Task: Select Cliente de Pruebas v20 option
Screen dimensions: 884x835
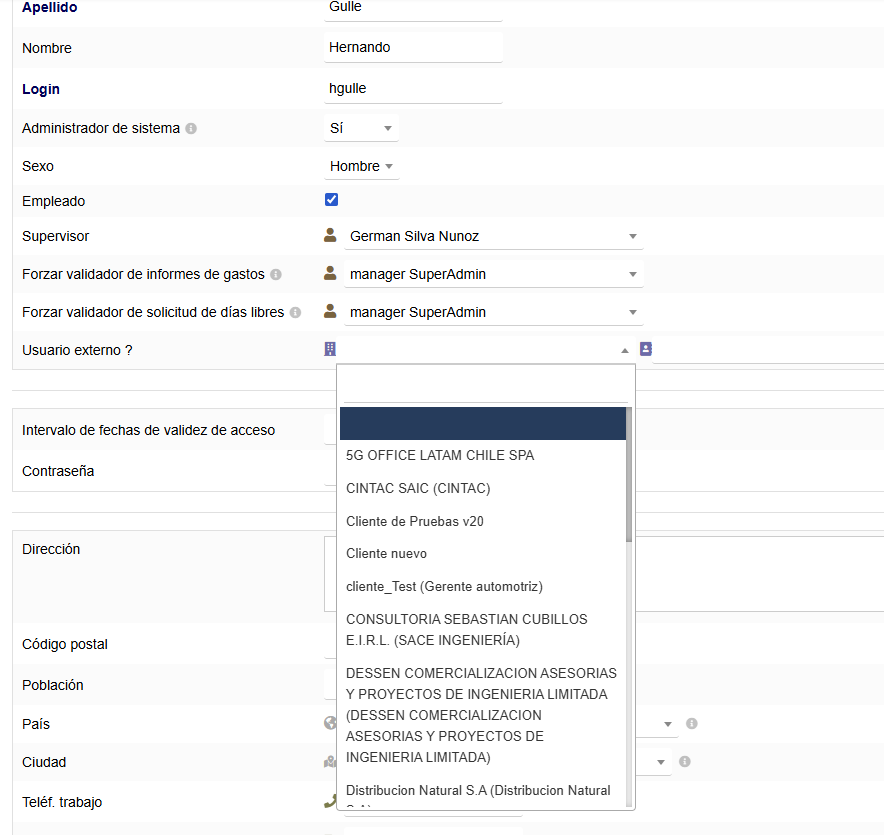Action: tap(415, 521)
